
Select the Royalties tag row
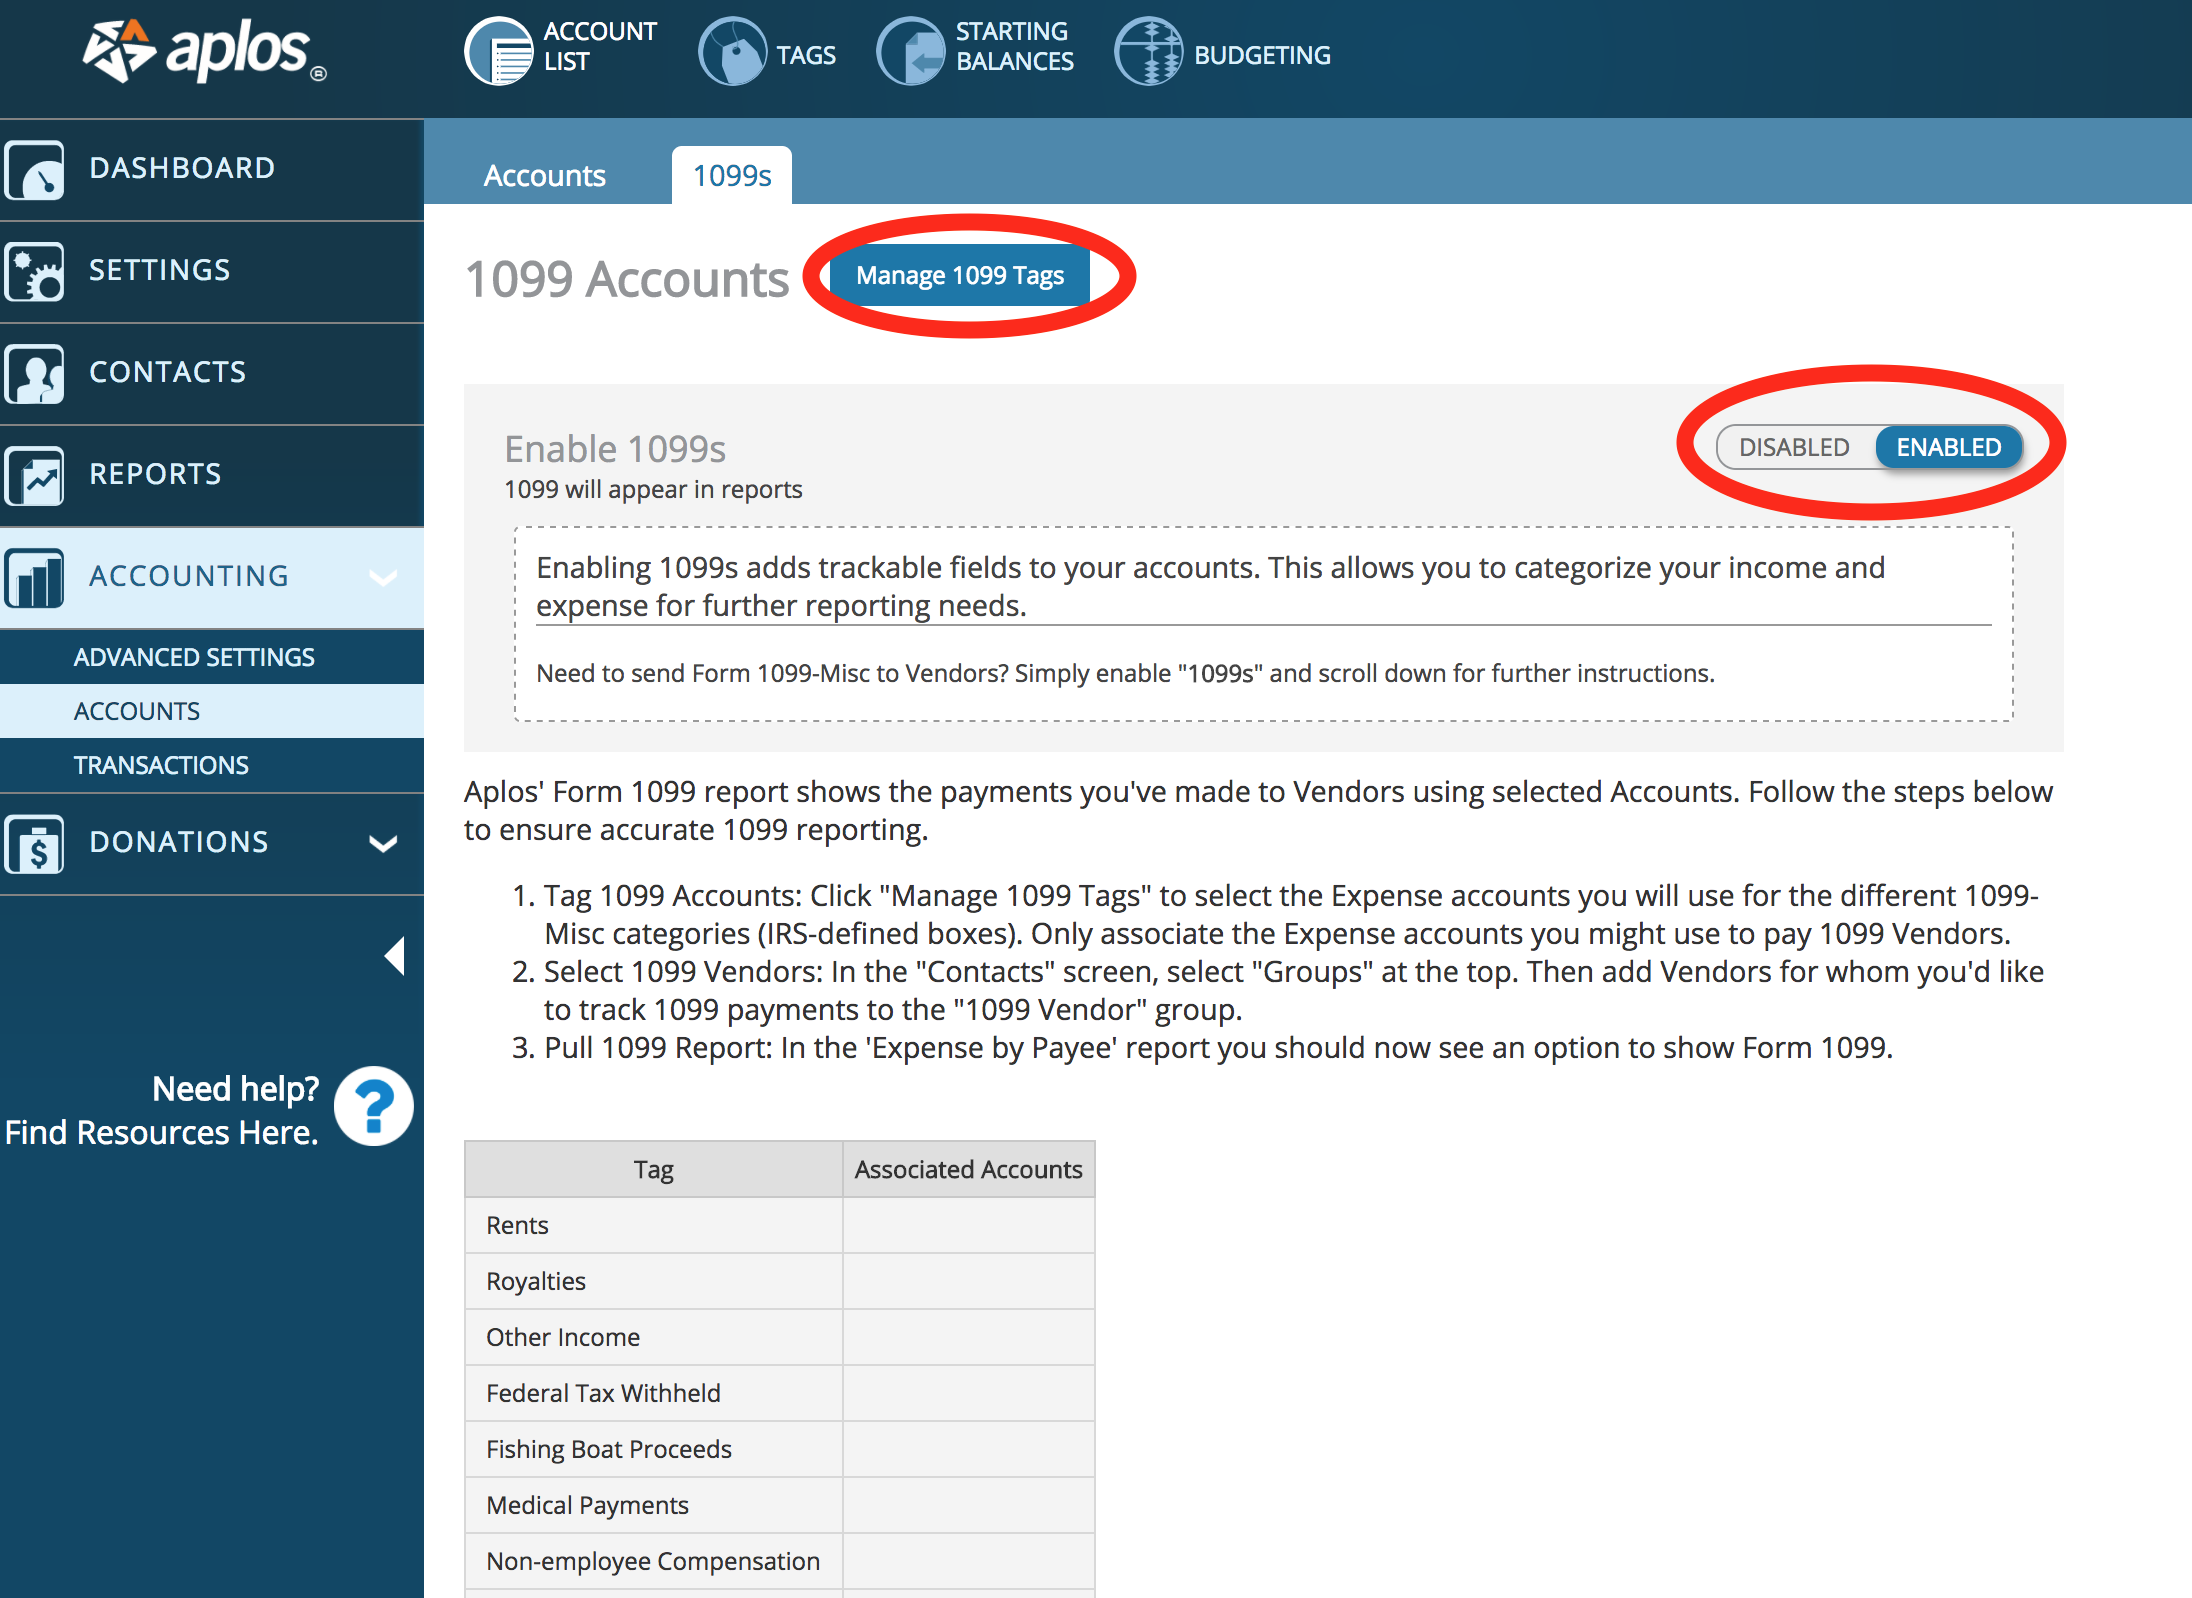780,1281
